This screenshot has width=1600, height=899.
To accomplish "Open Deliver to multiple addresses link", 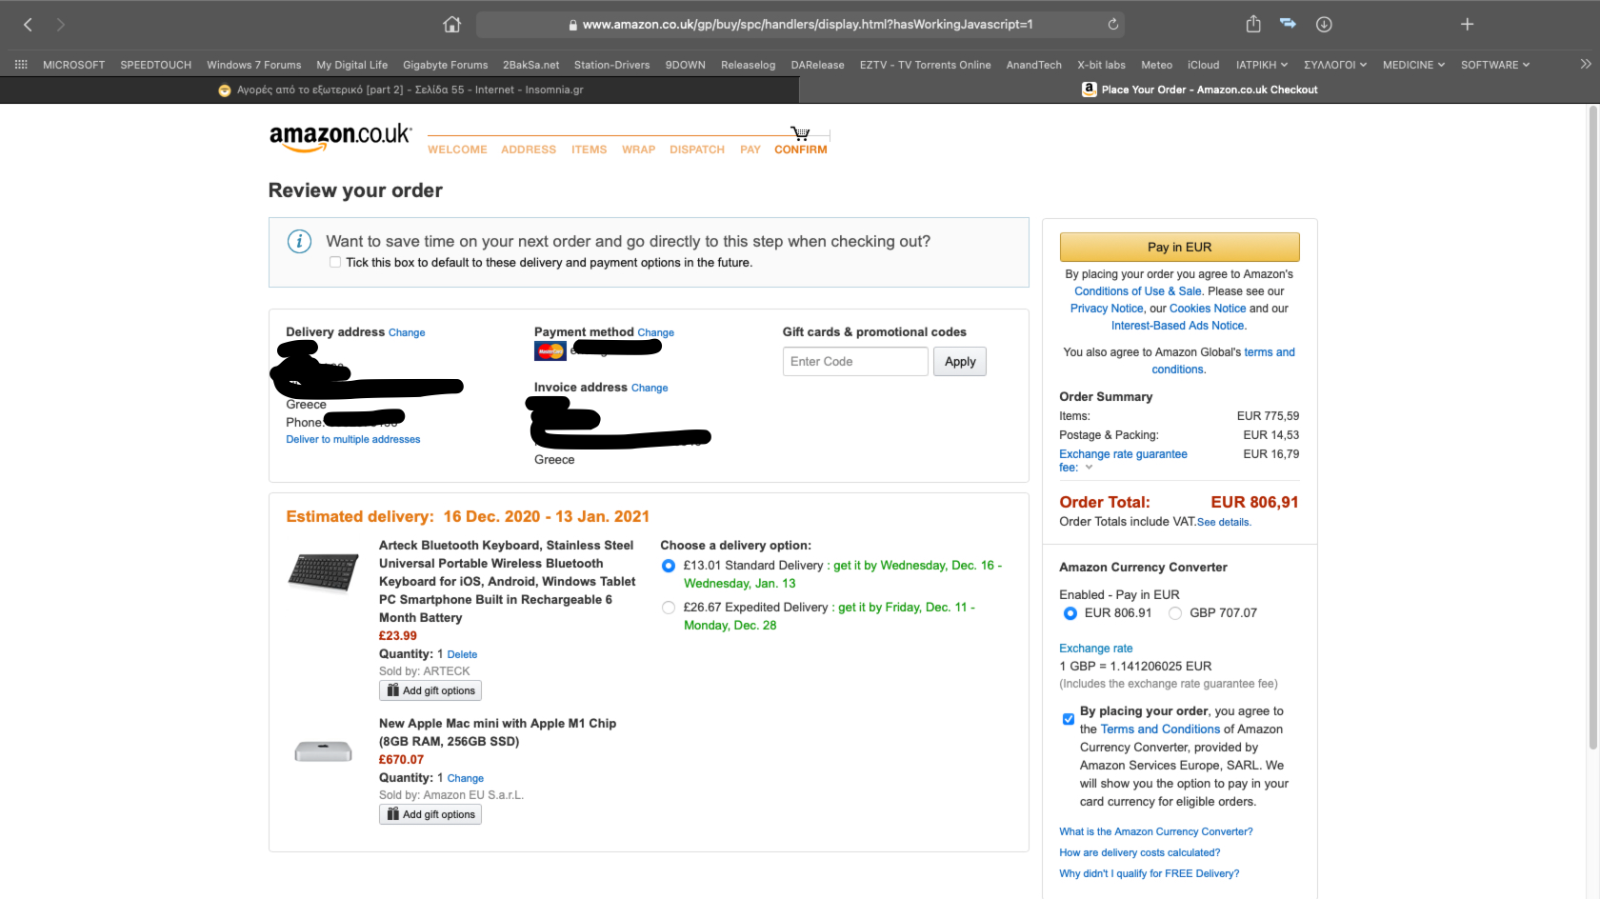I will click(x=353, y=439).
